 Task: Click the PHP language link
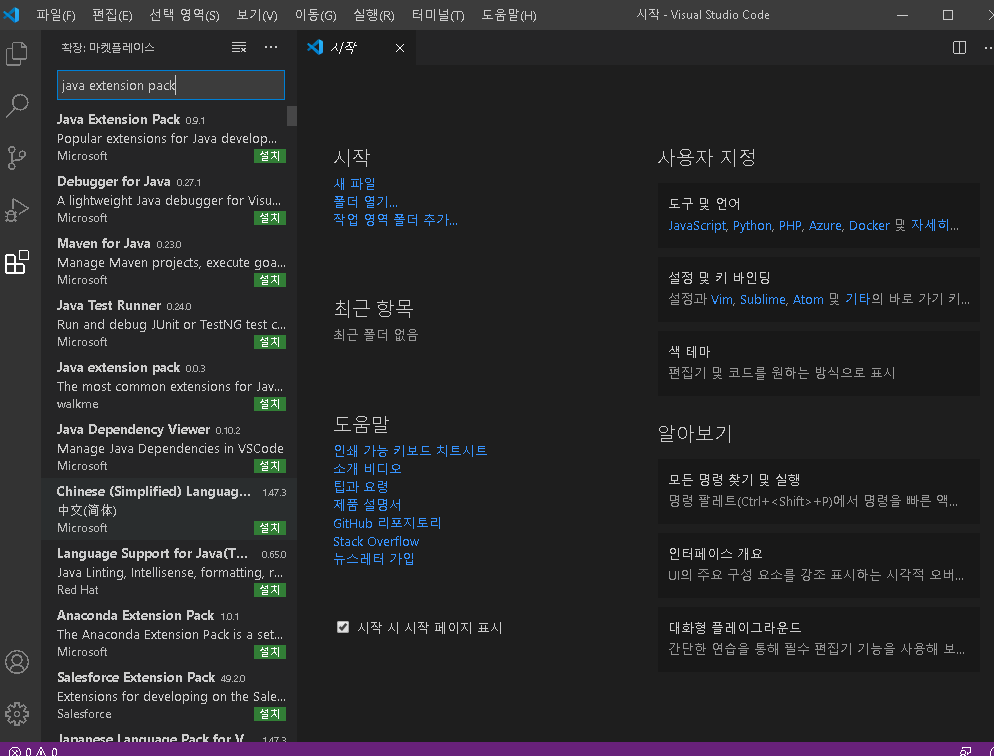tap(790, 226)
